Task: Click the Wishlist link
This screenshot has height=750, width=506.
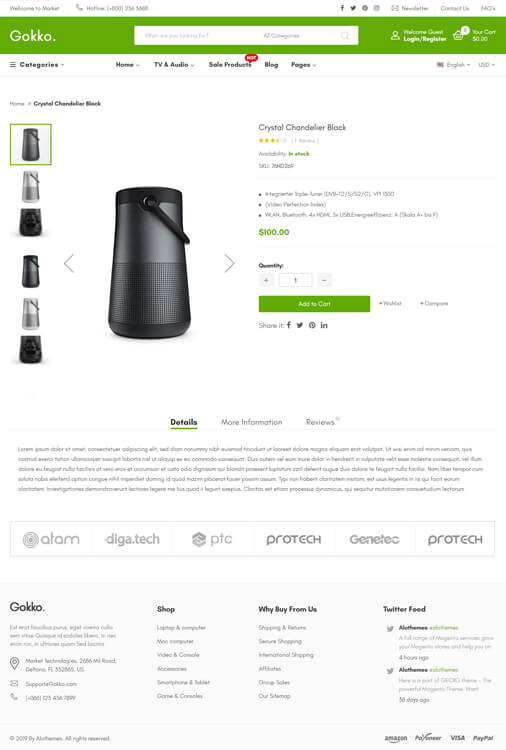Action: [390, 303]
